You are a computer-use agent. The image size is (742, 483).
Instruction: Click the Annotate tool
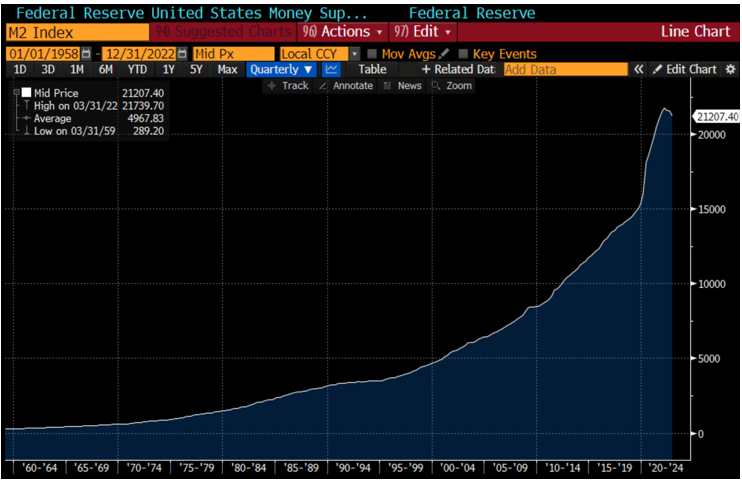pyautogui.click(x=346, y=86)
